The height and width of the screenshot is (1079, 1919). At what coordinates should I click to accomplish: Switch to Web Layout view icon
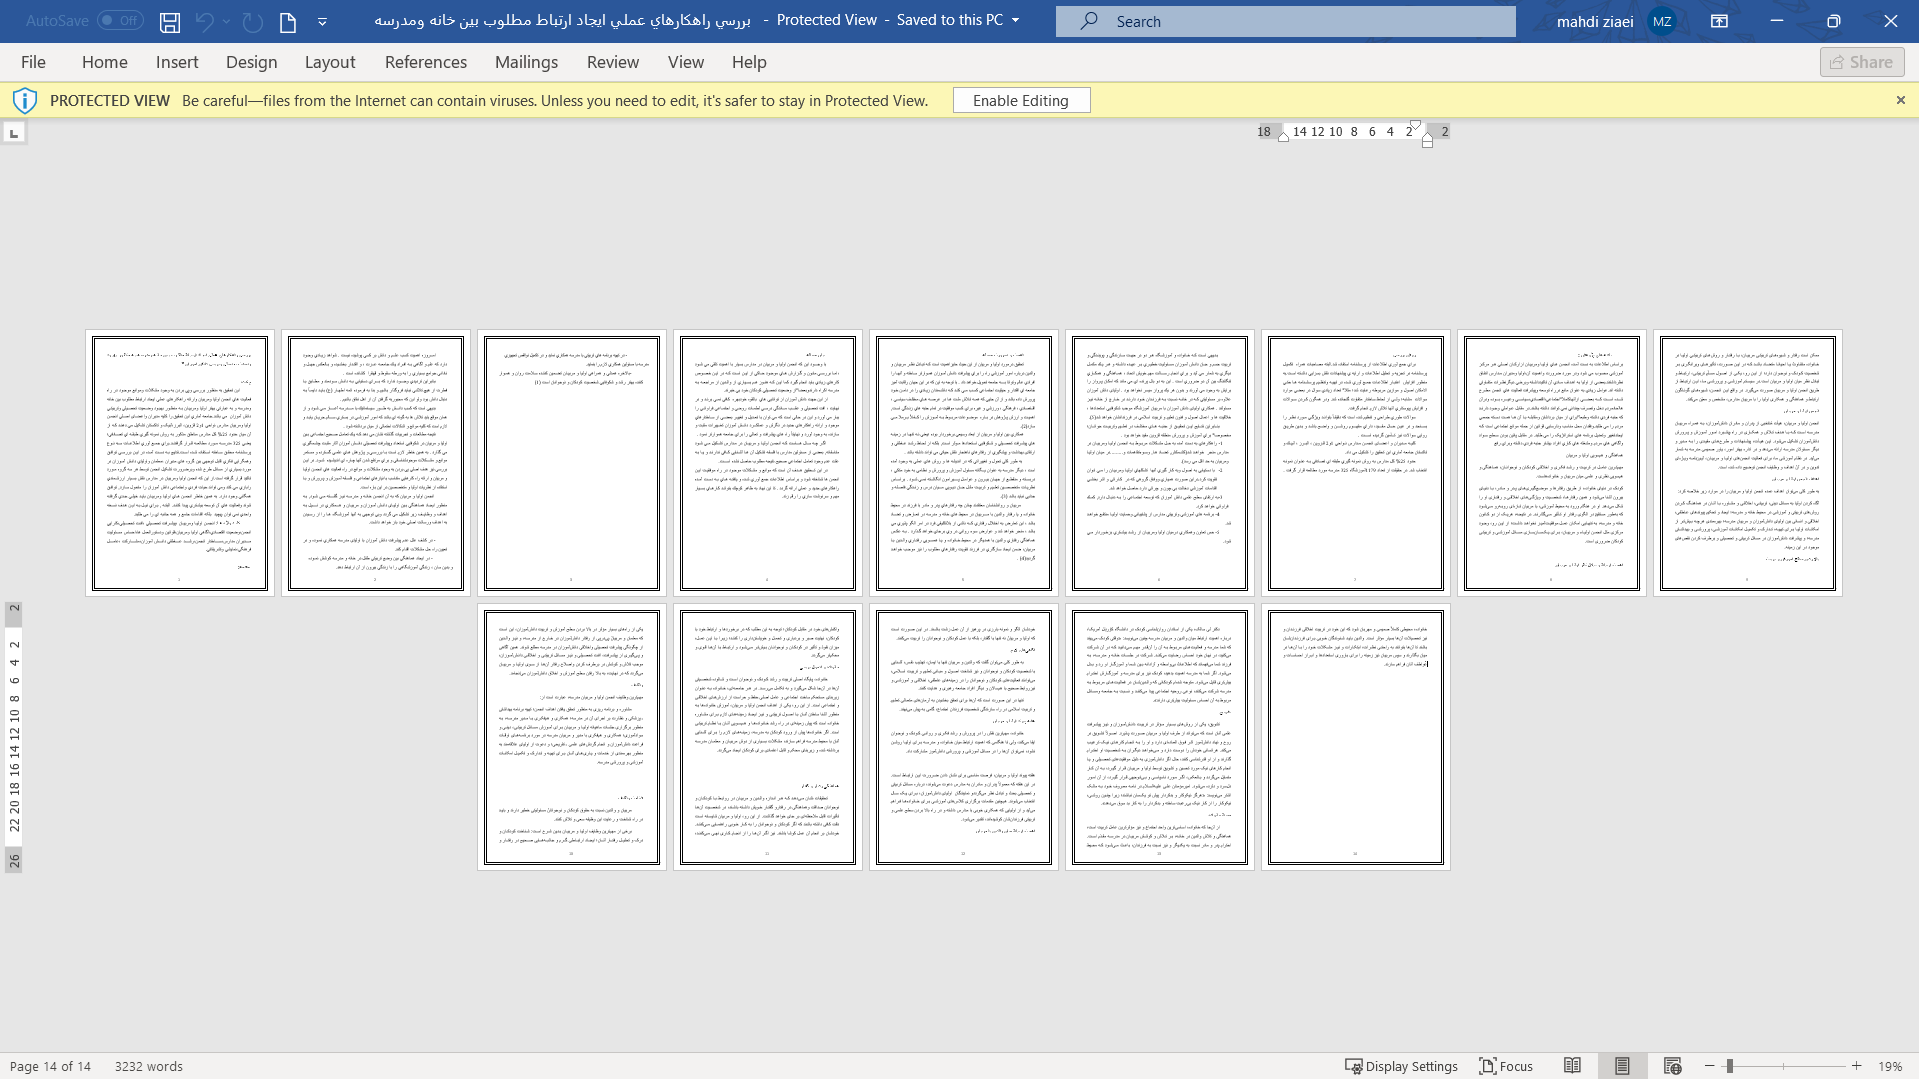[x=1672, y=1066]
